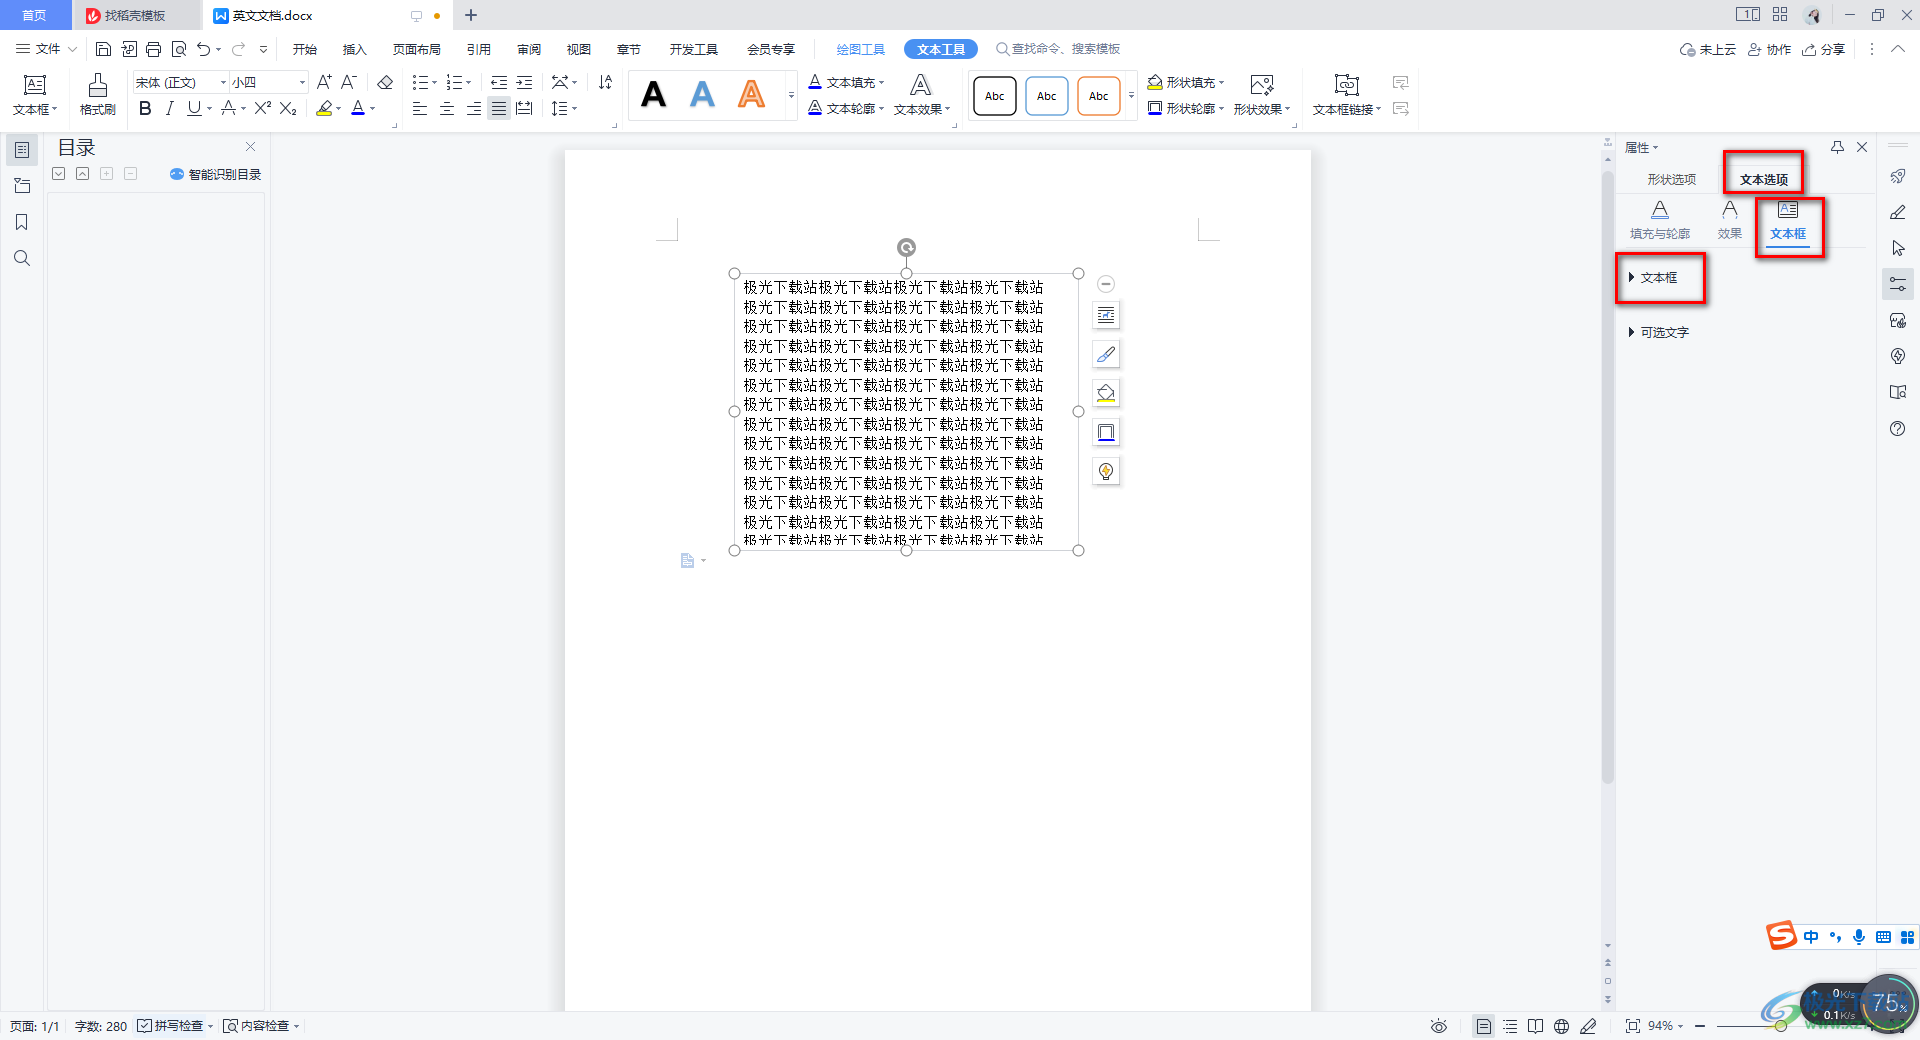Click the 分享 share button
Viewport: 1920px width, 1040px height.
1824,49
